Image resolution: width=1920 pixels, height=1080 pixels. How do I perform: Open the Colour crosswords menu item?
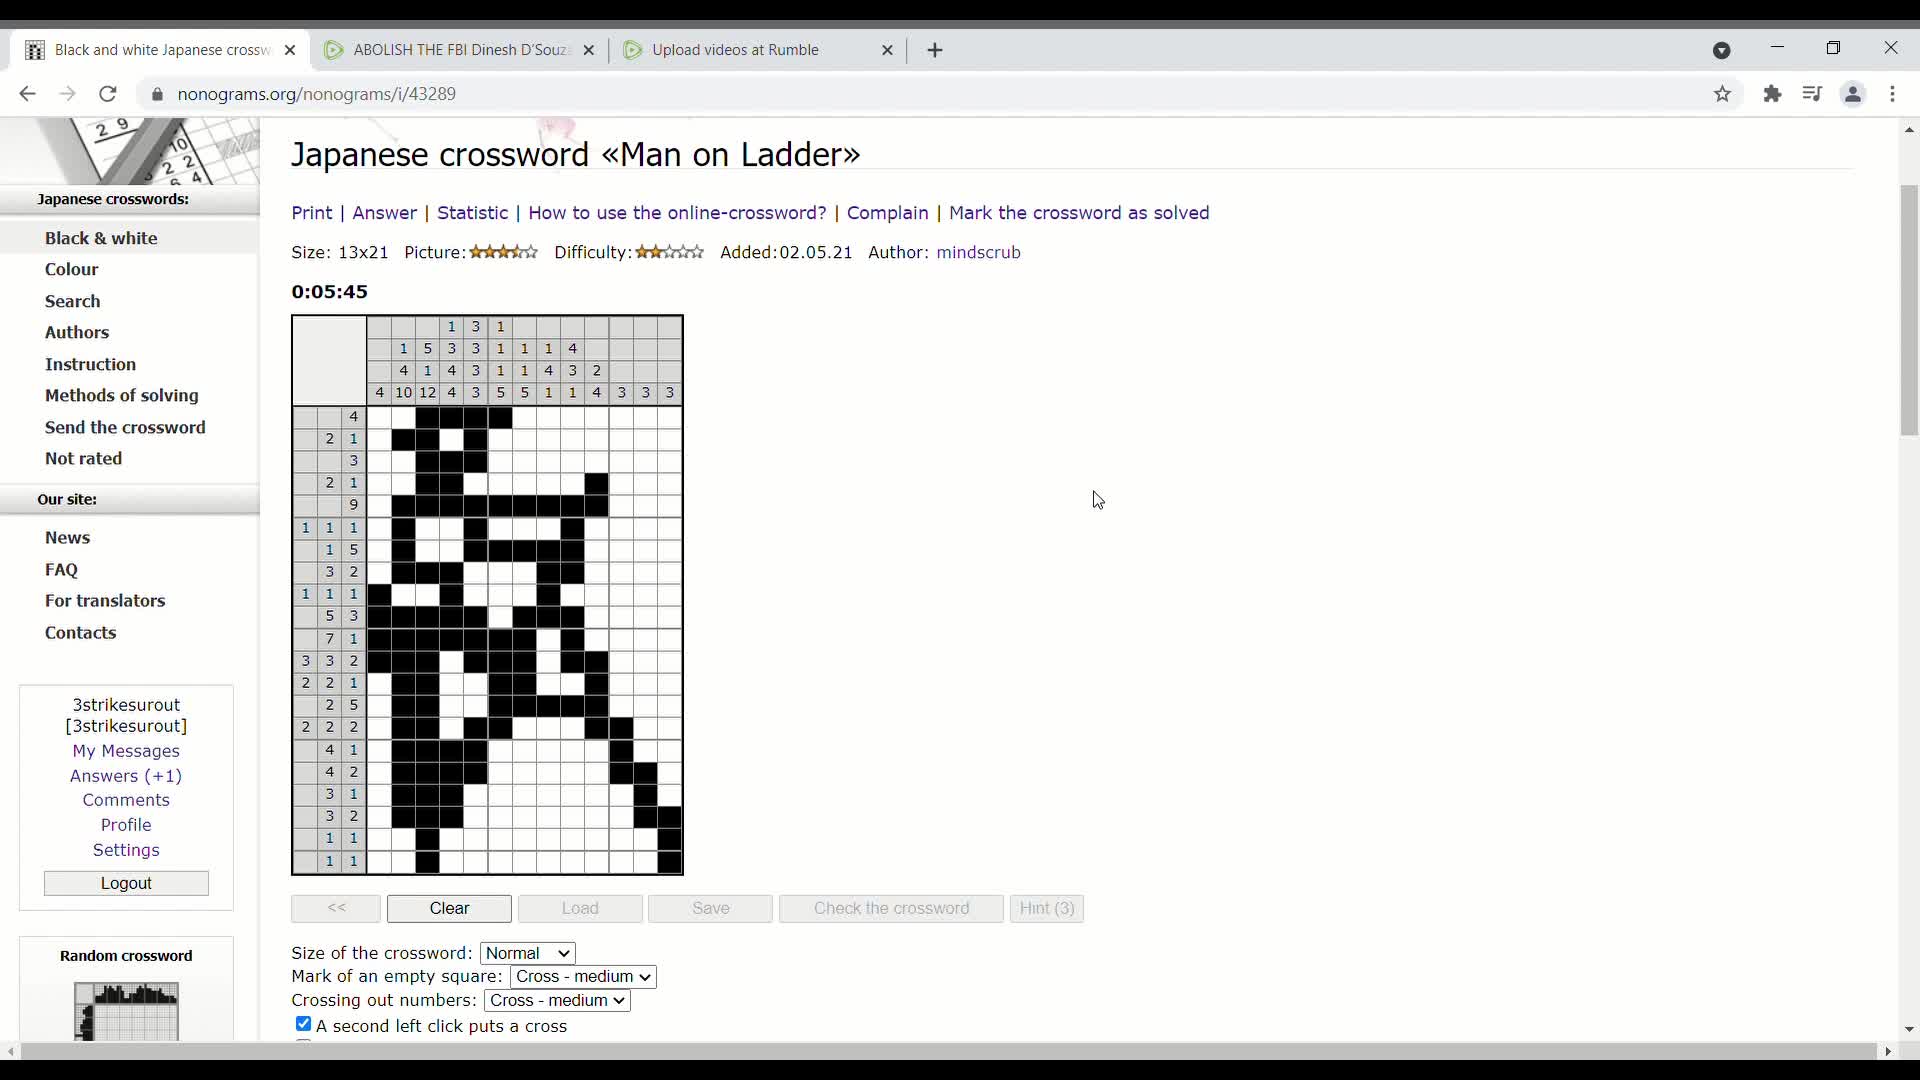tap(71, 270)
